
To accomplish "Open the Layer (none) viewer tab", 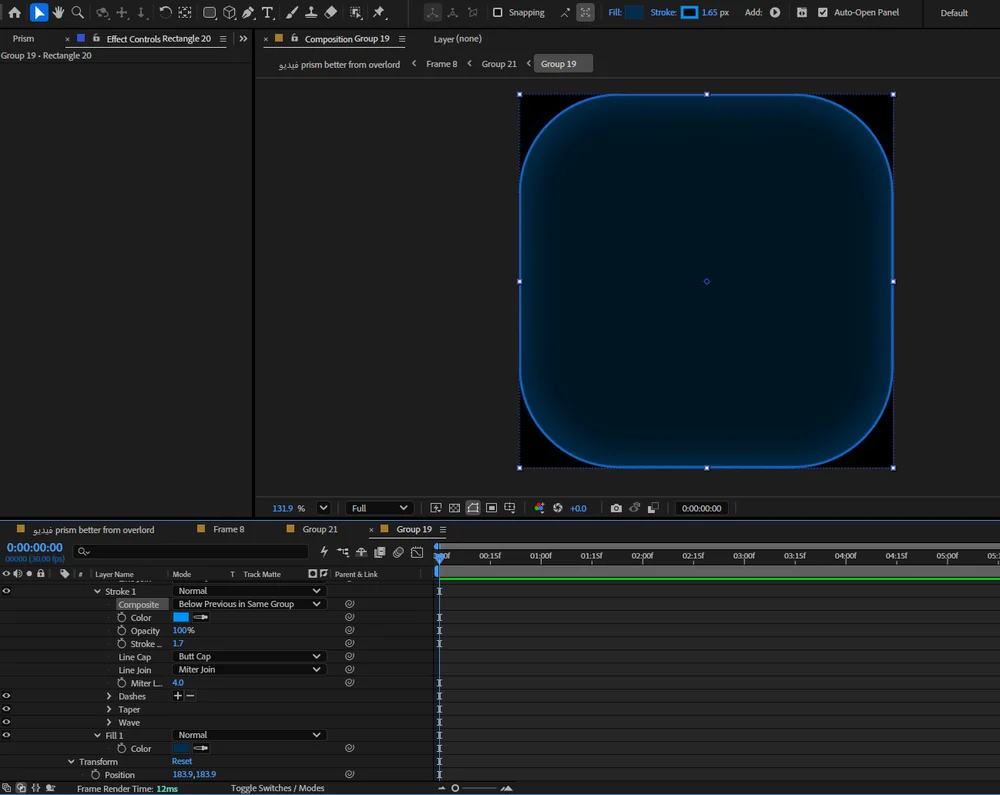I will [457, 39].
